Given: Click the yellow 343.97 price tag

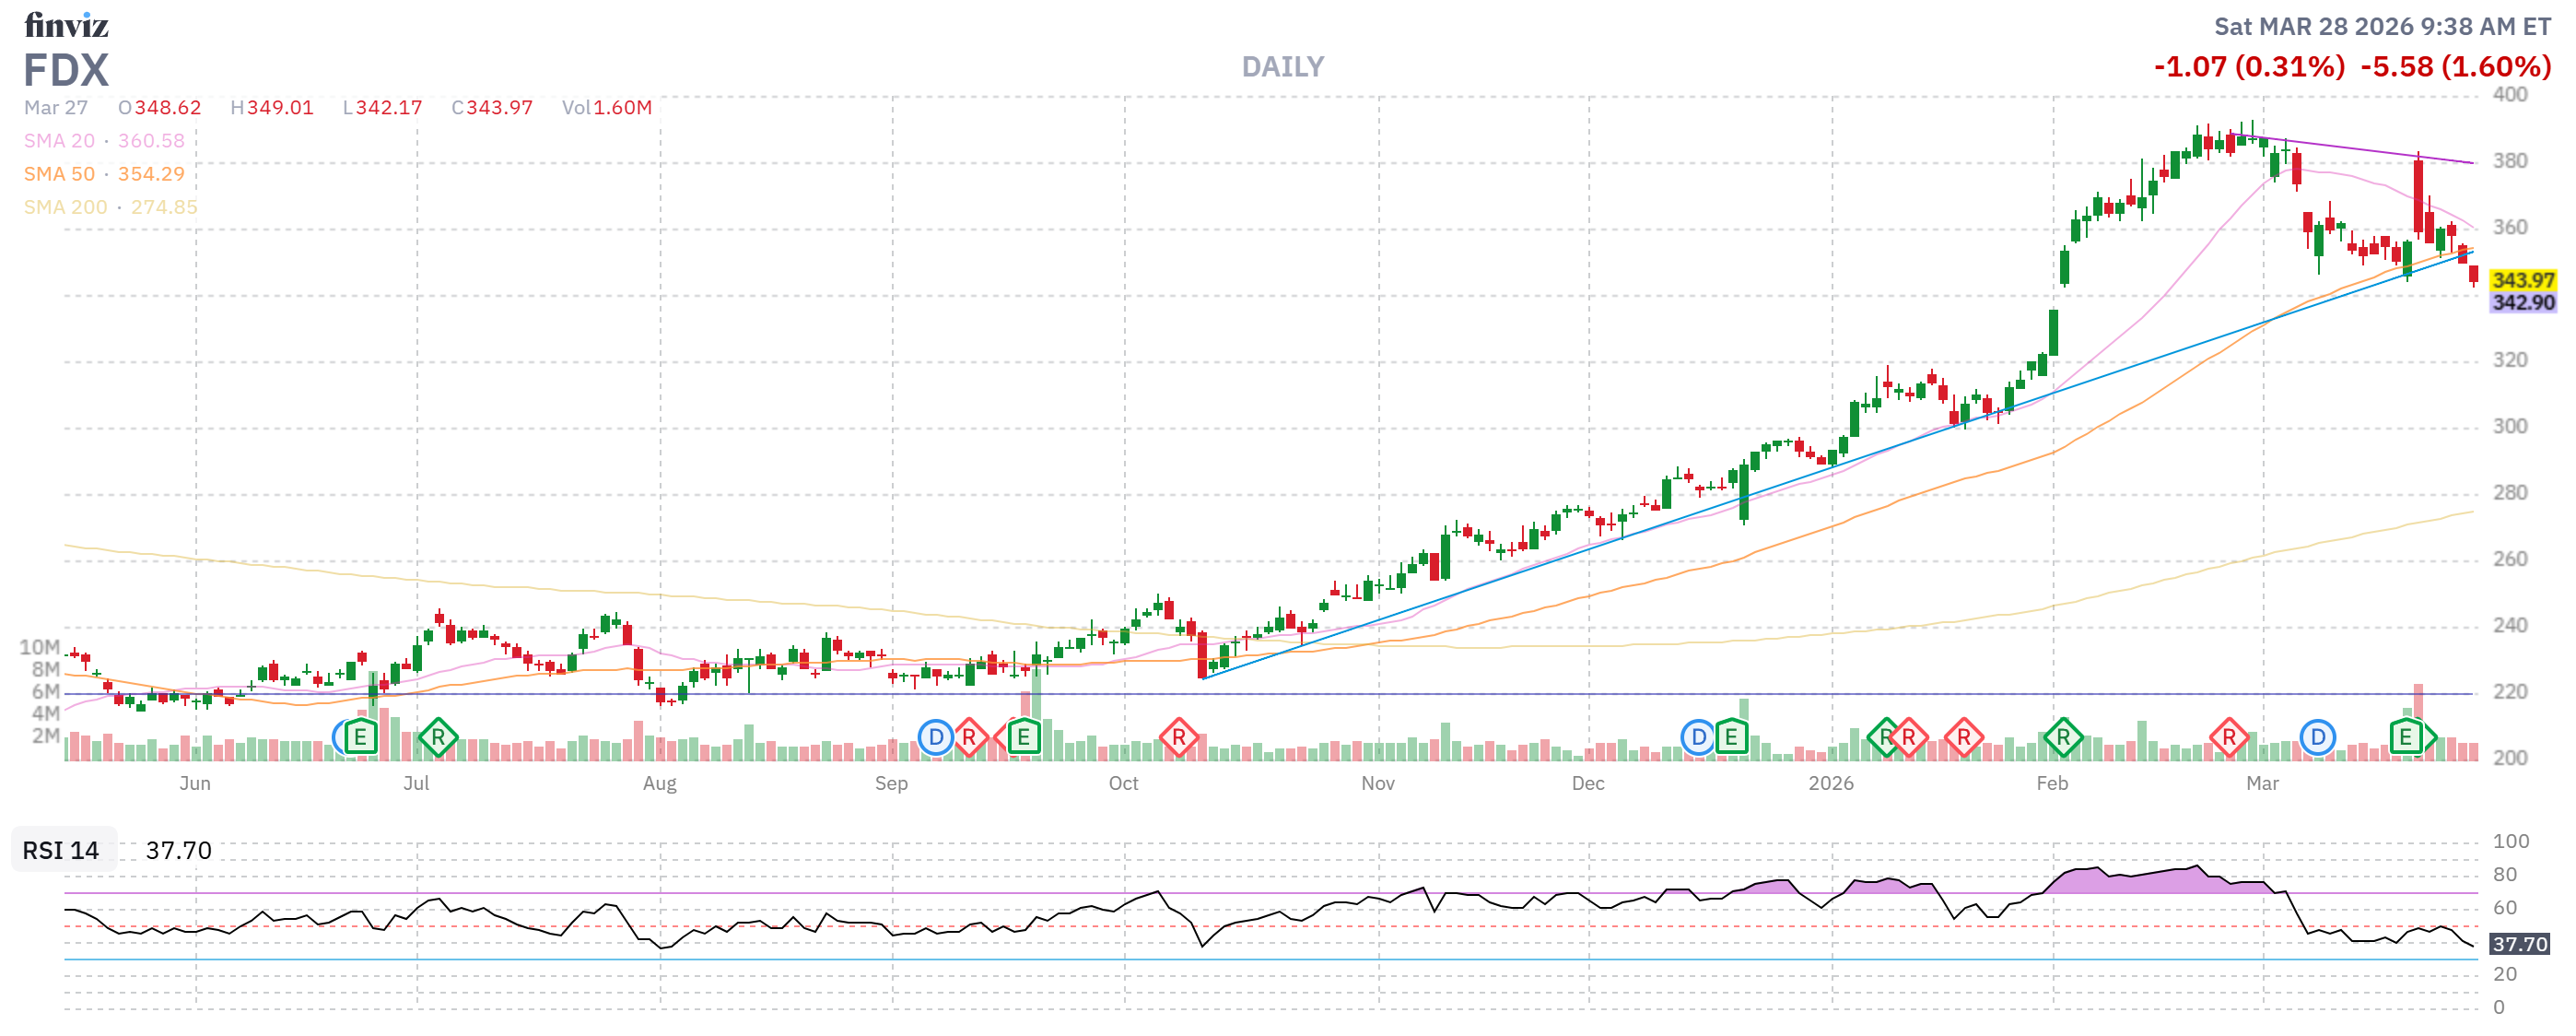Looking at the screenshot, I should click(x=2521, y=280).
